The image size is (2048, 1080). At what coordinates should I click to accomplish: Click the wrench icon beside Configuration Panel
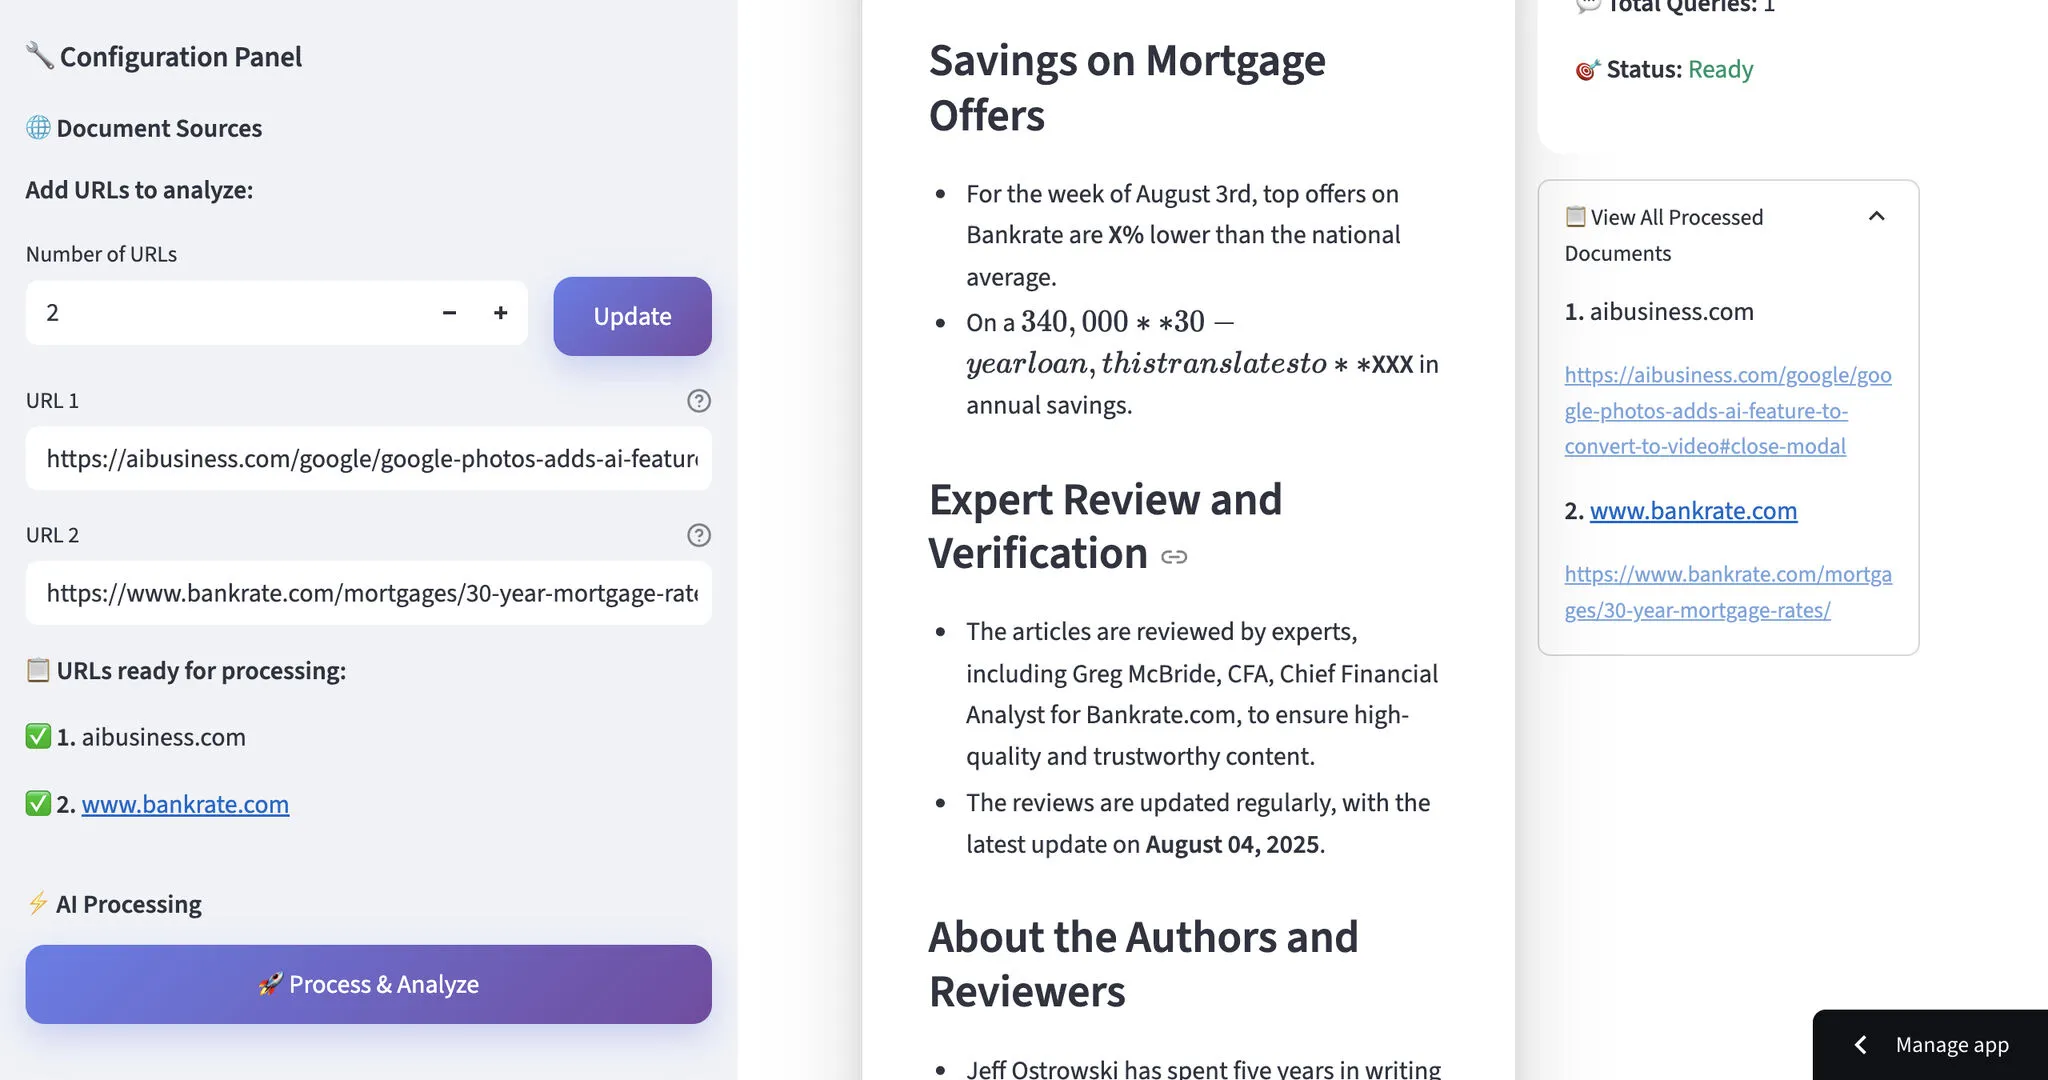(x=39, y=56)
